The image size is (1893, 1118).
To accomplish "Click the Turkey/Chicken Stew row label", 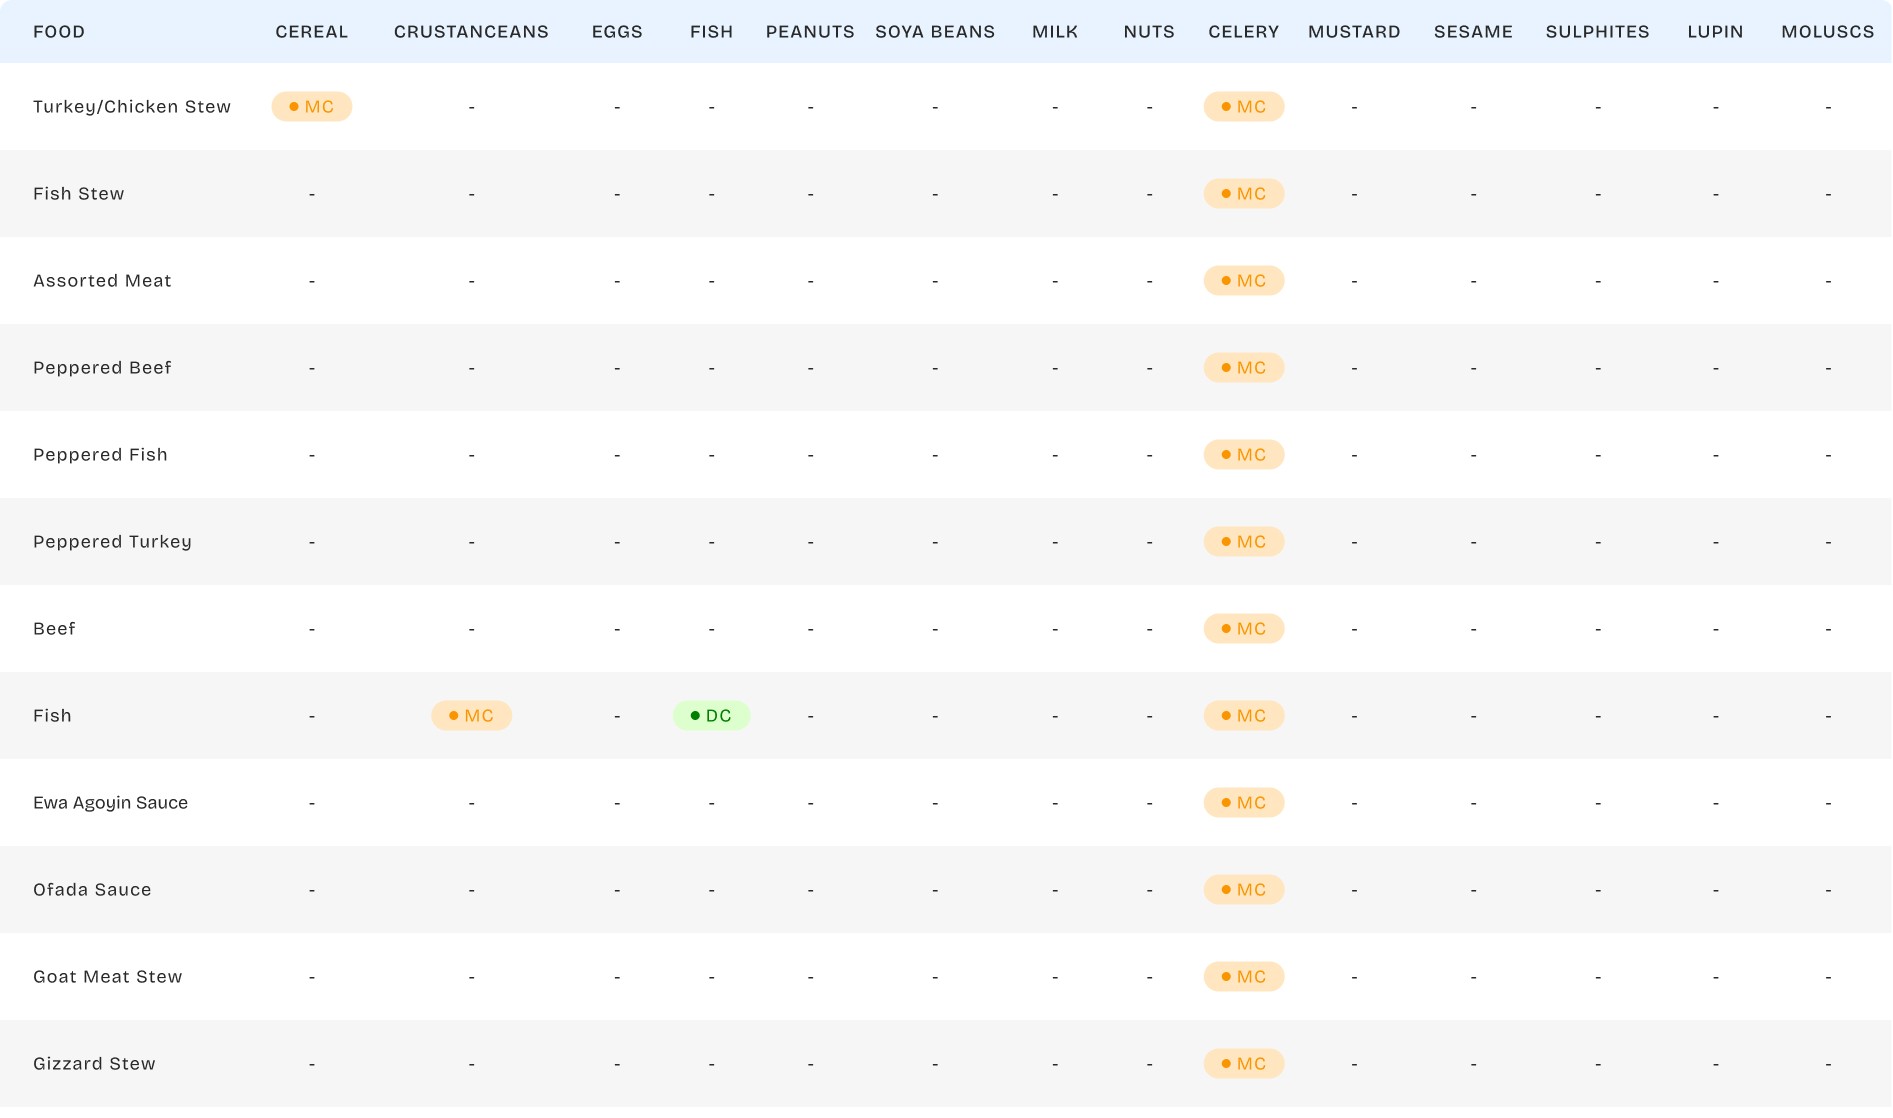I will pyautogui.click(x=132, y=107).
